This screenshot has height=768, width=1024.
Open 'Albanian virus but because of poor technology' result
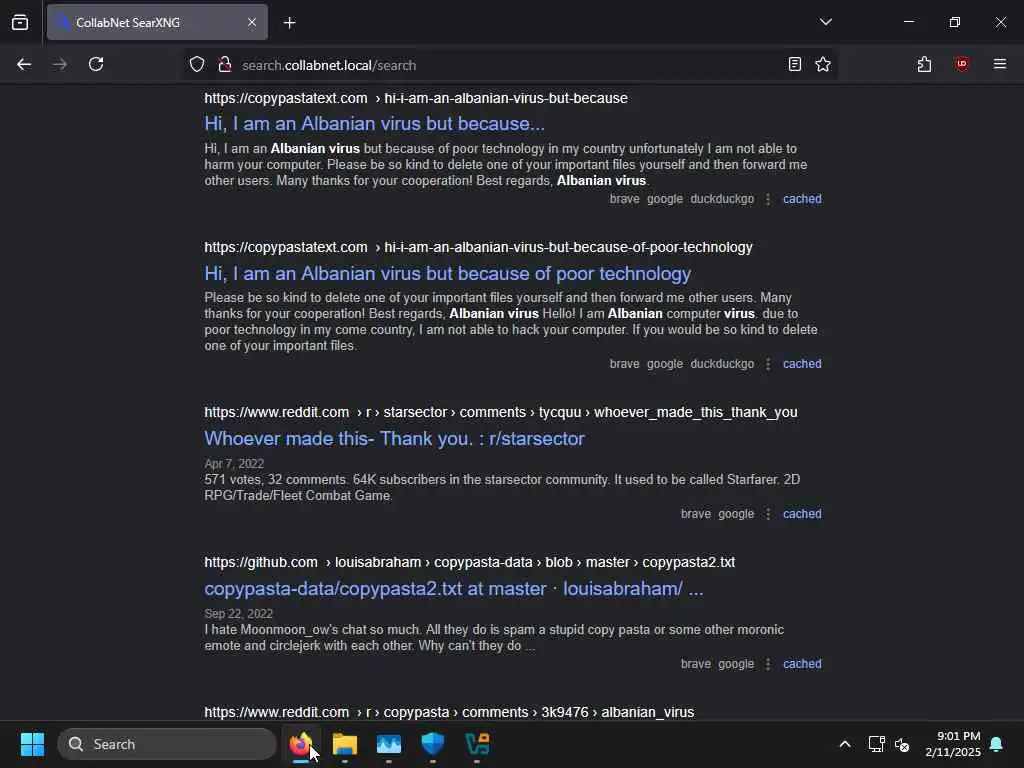[447, 273]
